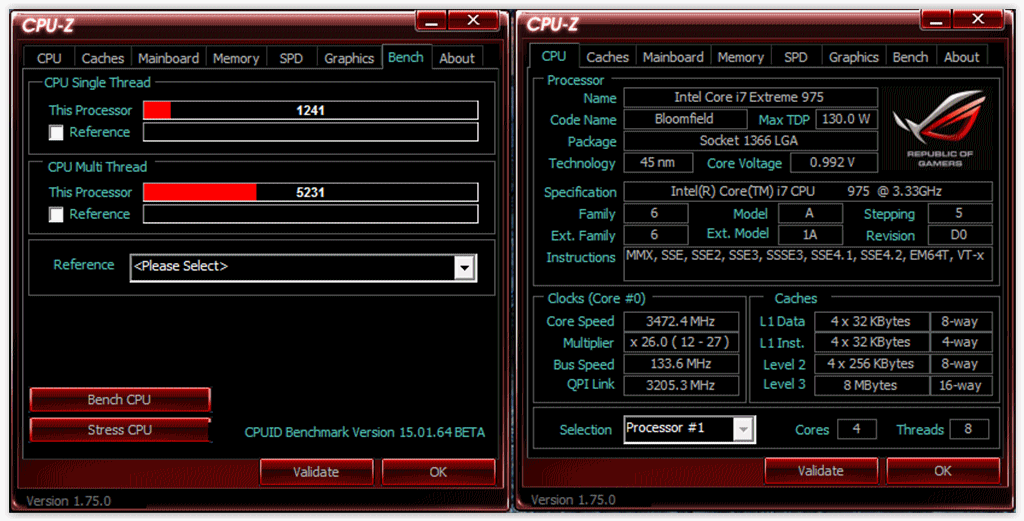The height and width of the screenshot is (521, 1024).
Task: Click the L1 Inst. associativity 4-way
Action: pyautogui.click(x=961, y=342)
